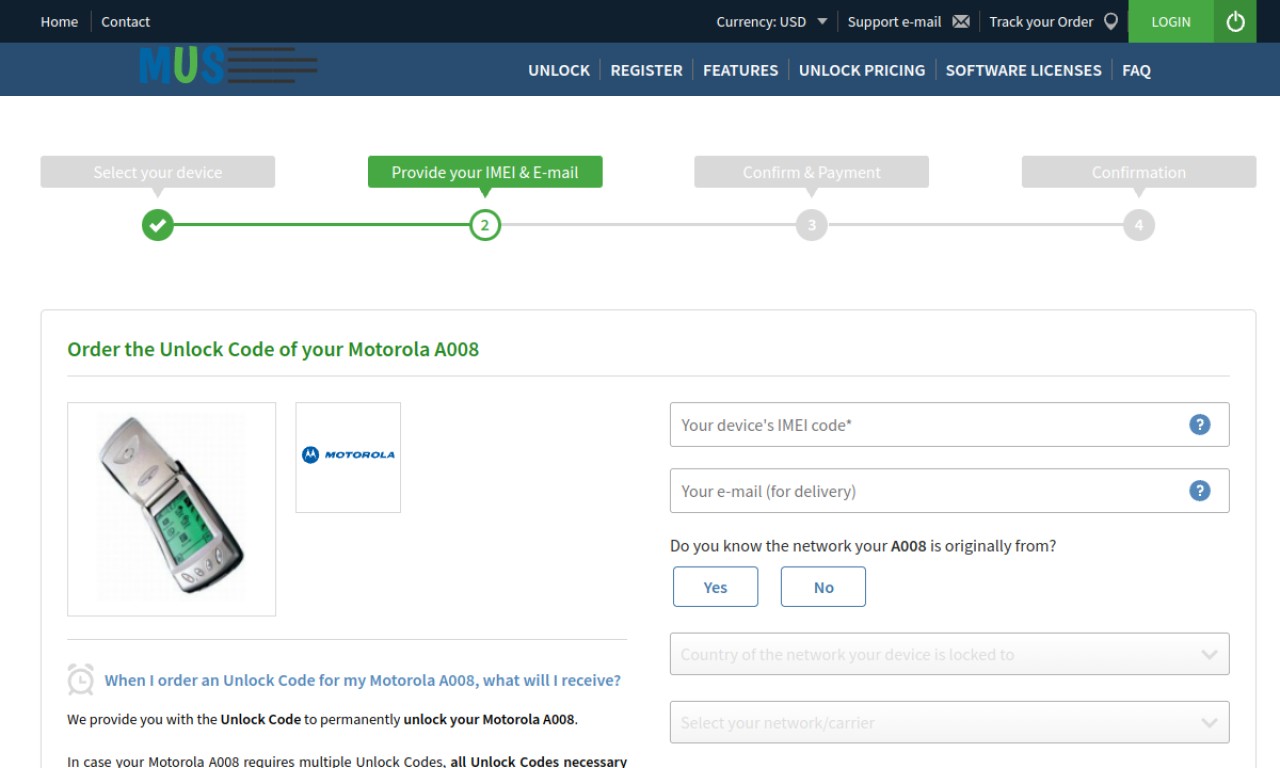Click the step 2 circle in the progress bar
The height and width of the screenshot is (768, 1280).
485,225
